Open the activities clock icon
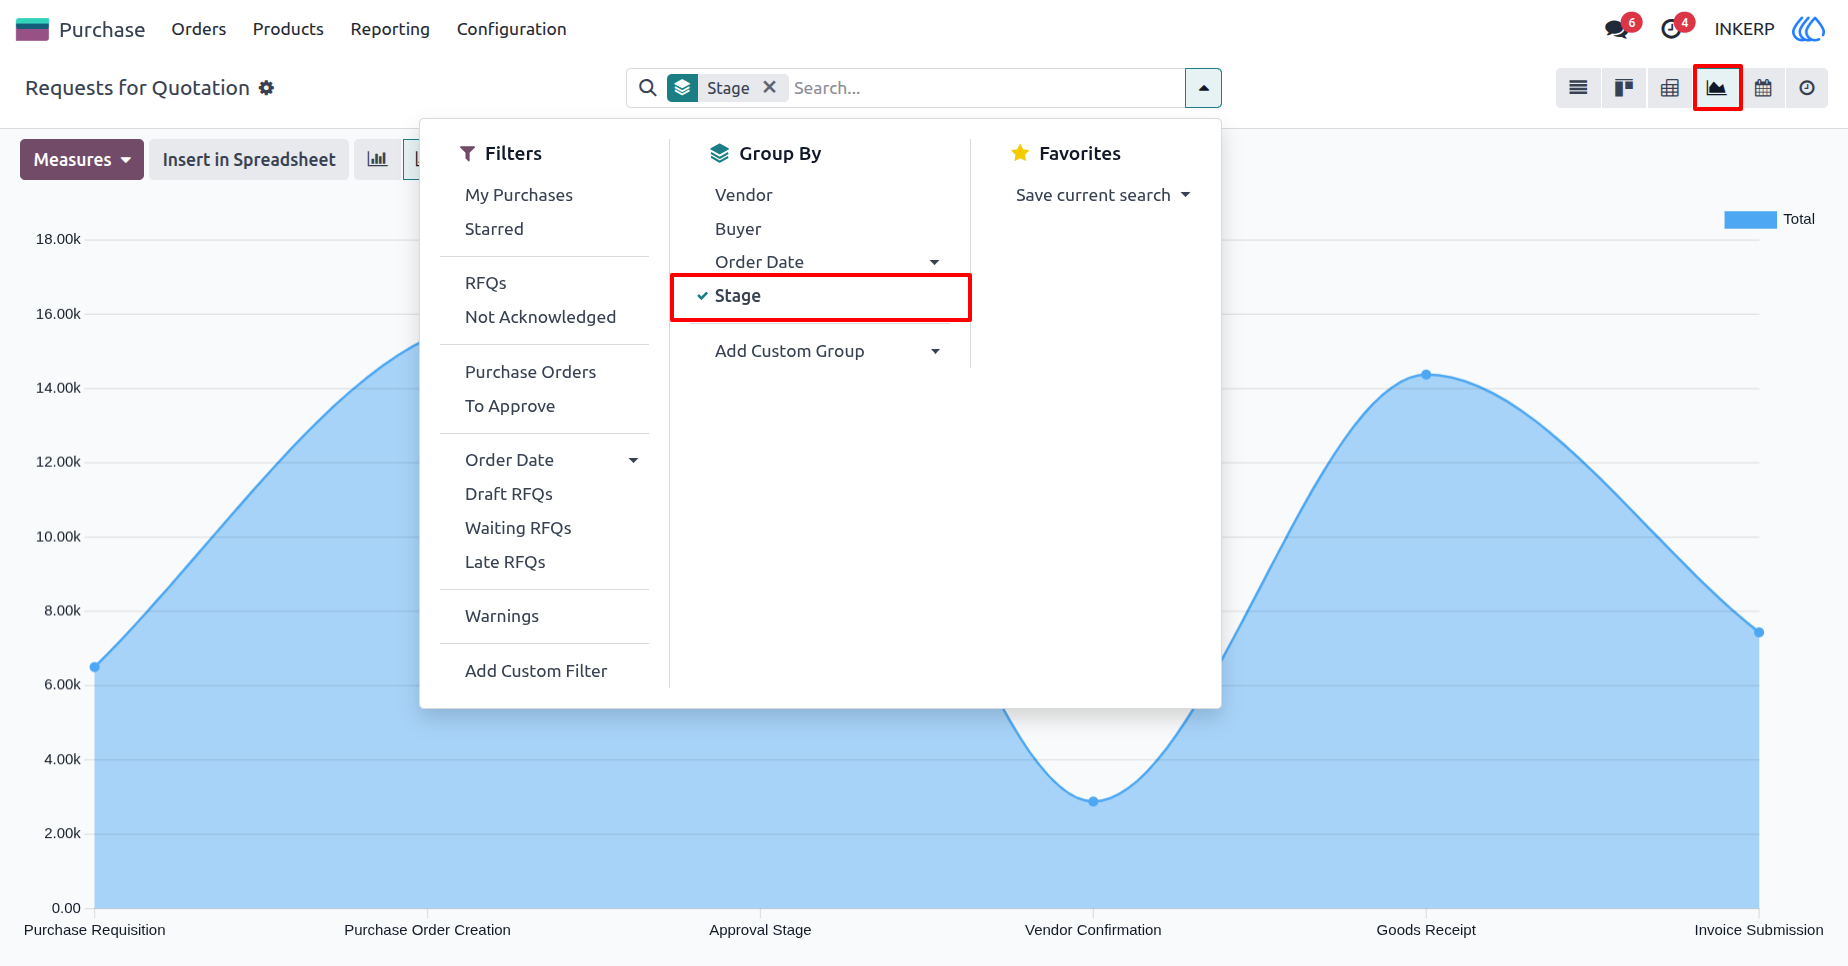The height and width of the screenshot is (966, 1848). point(1671,29)
